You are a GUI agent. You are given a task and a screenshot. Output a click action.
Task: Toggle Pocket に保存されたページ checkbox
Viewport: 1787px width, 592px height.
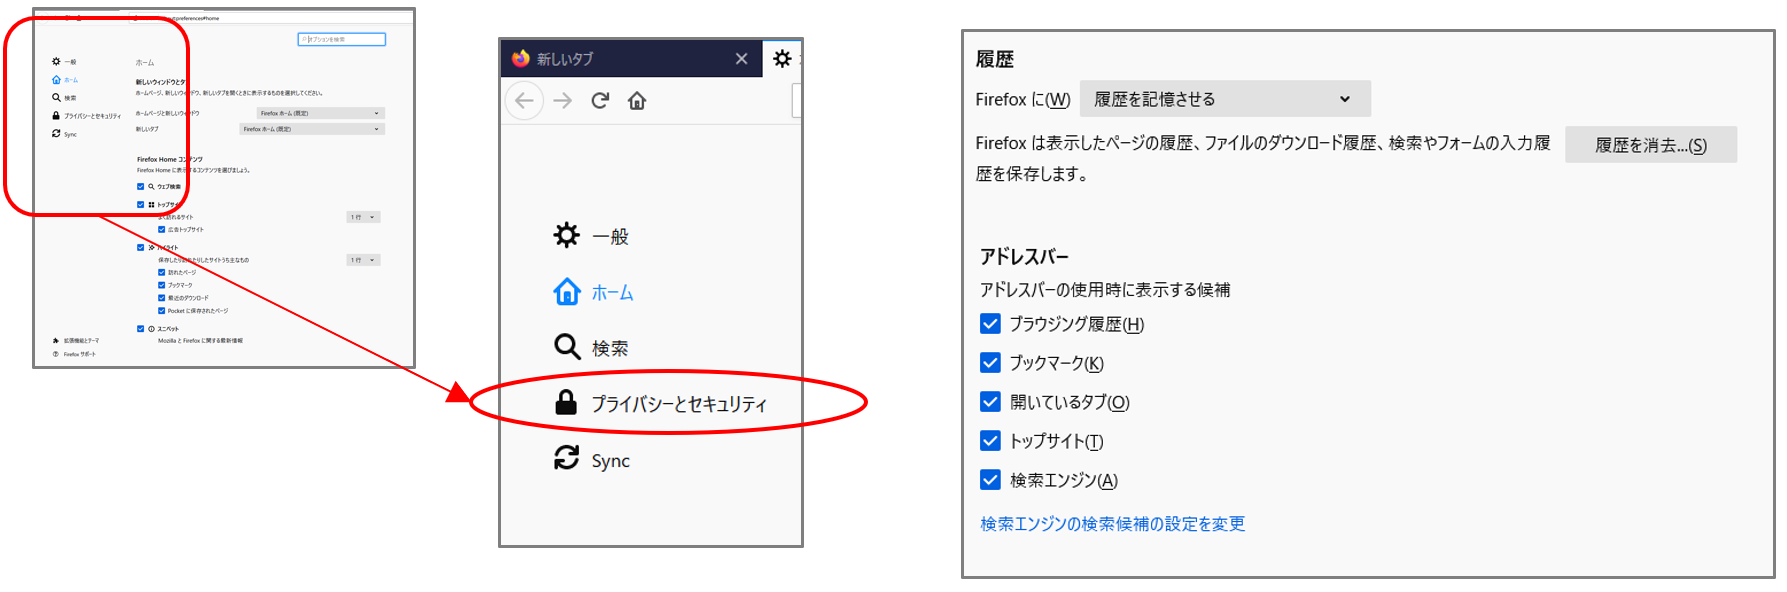coord(161,310)
